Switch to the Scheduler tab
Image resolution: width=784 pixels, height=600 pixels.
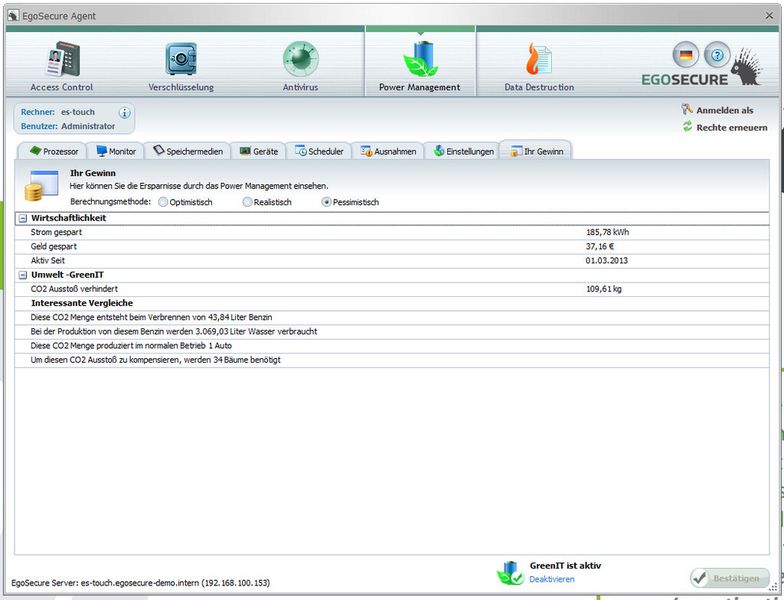(x=318, y=151)
